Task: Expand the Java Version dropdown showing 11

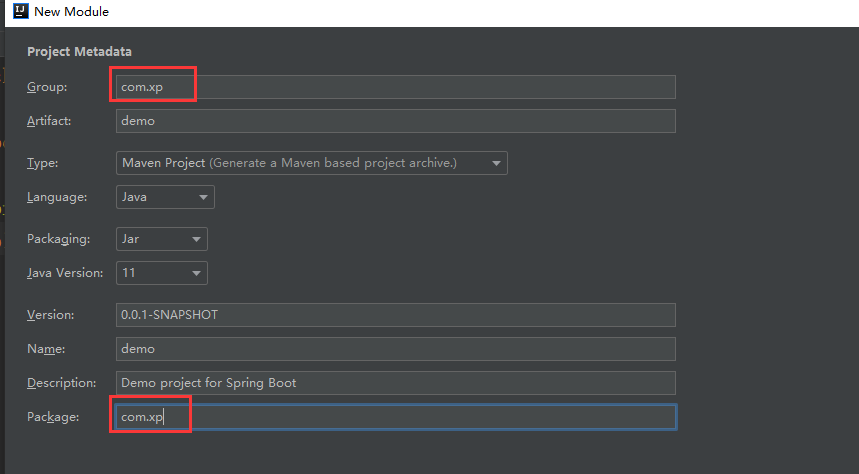Action: (162, 273)
